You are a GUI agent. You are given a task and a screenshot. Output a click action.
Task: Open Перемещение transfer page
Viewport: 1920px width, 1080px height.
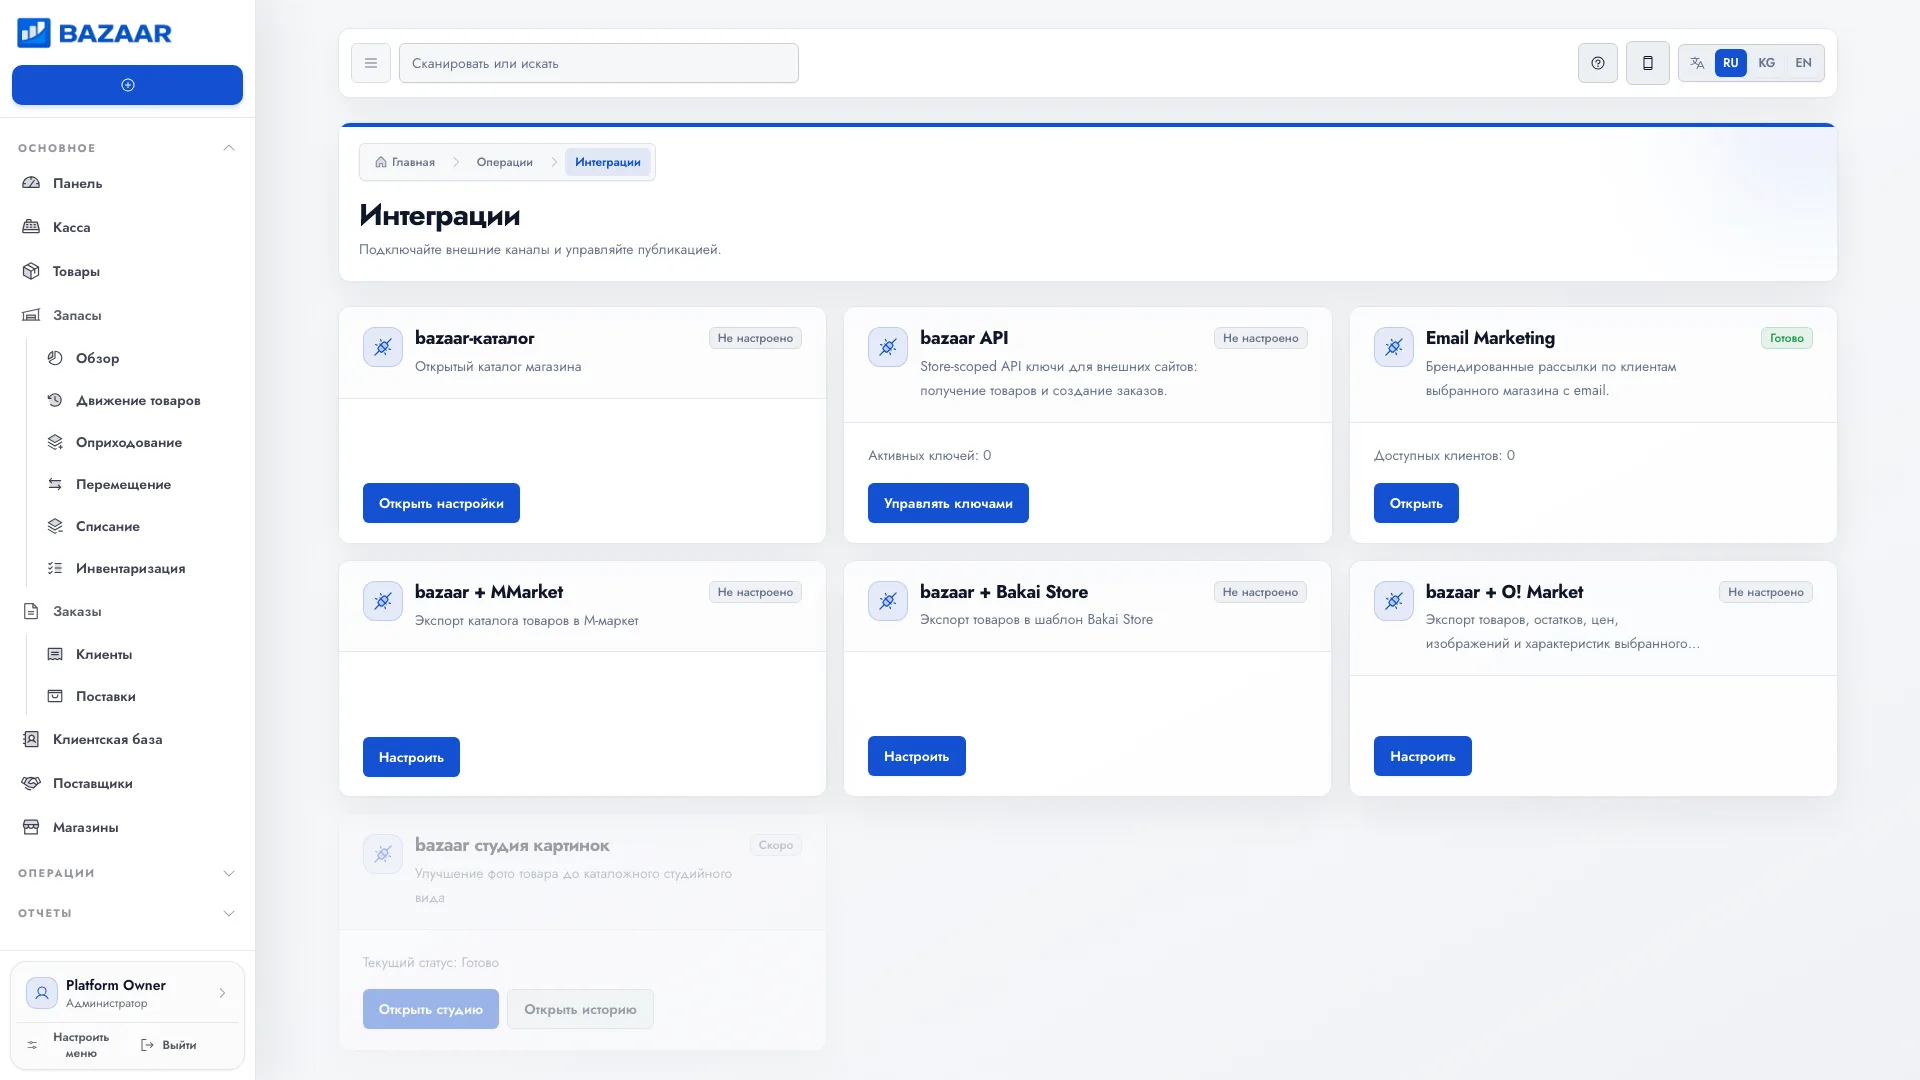point(138,484)
